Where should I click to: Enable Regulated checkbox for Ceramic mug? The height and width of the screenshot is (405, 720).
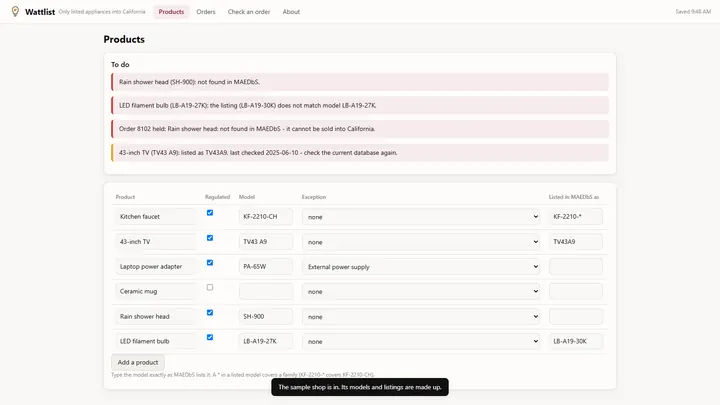tap(210, 287)
